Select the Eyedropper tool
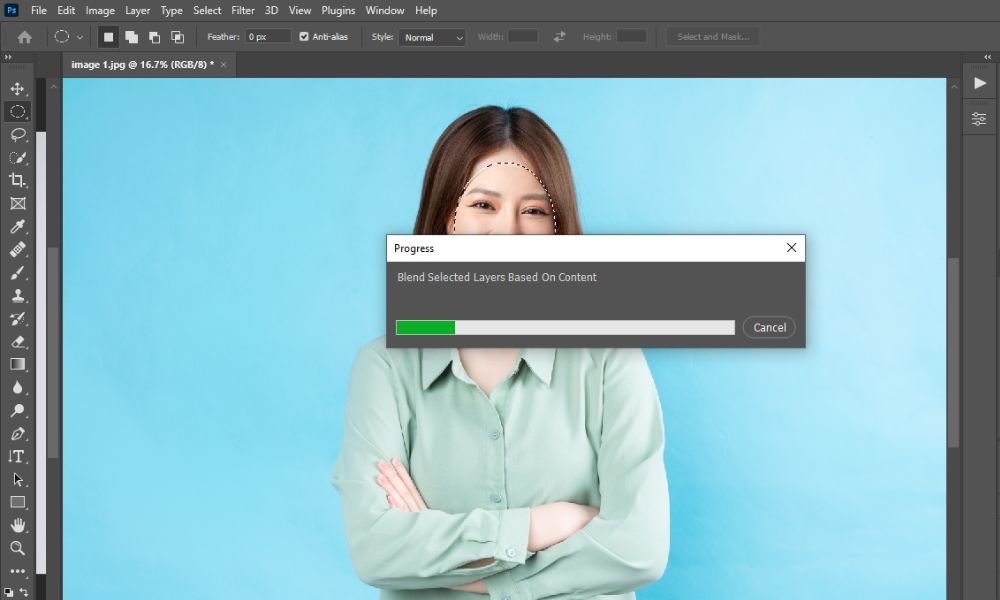Image resolution: width=1000 pixels, height=600 pixels. [x=17, y=226]
